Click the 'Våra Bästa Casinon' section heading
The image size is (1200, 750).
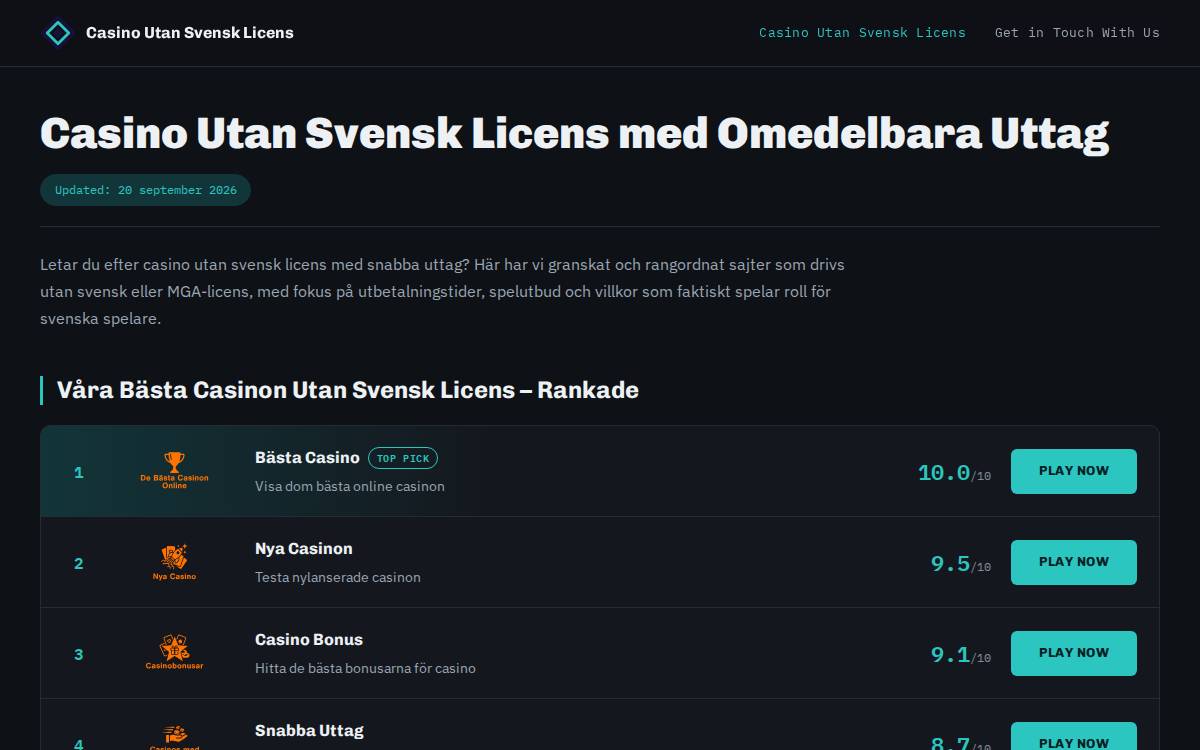pos(348,390)
